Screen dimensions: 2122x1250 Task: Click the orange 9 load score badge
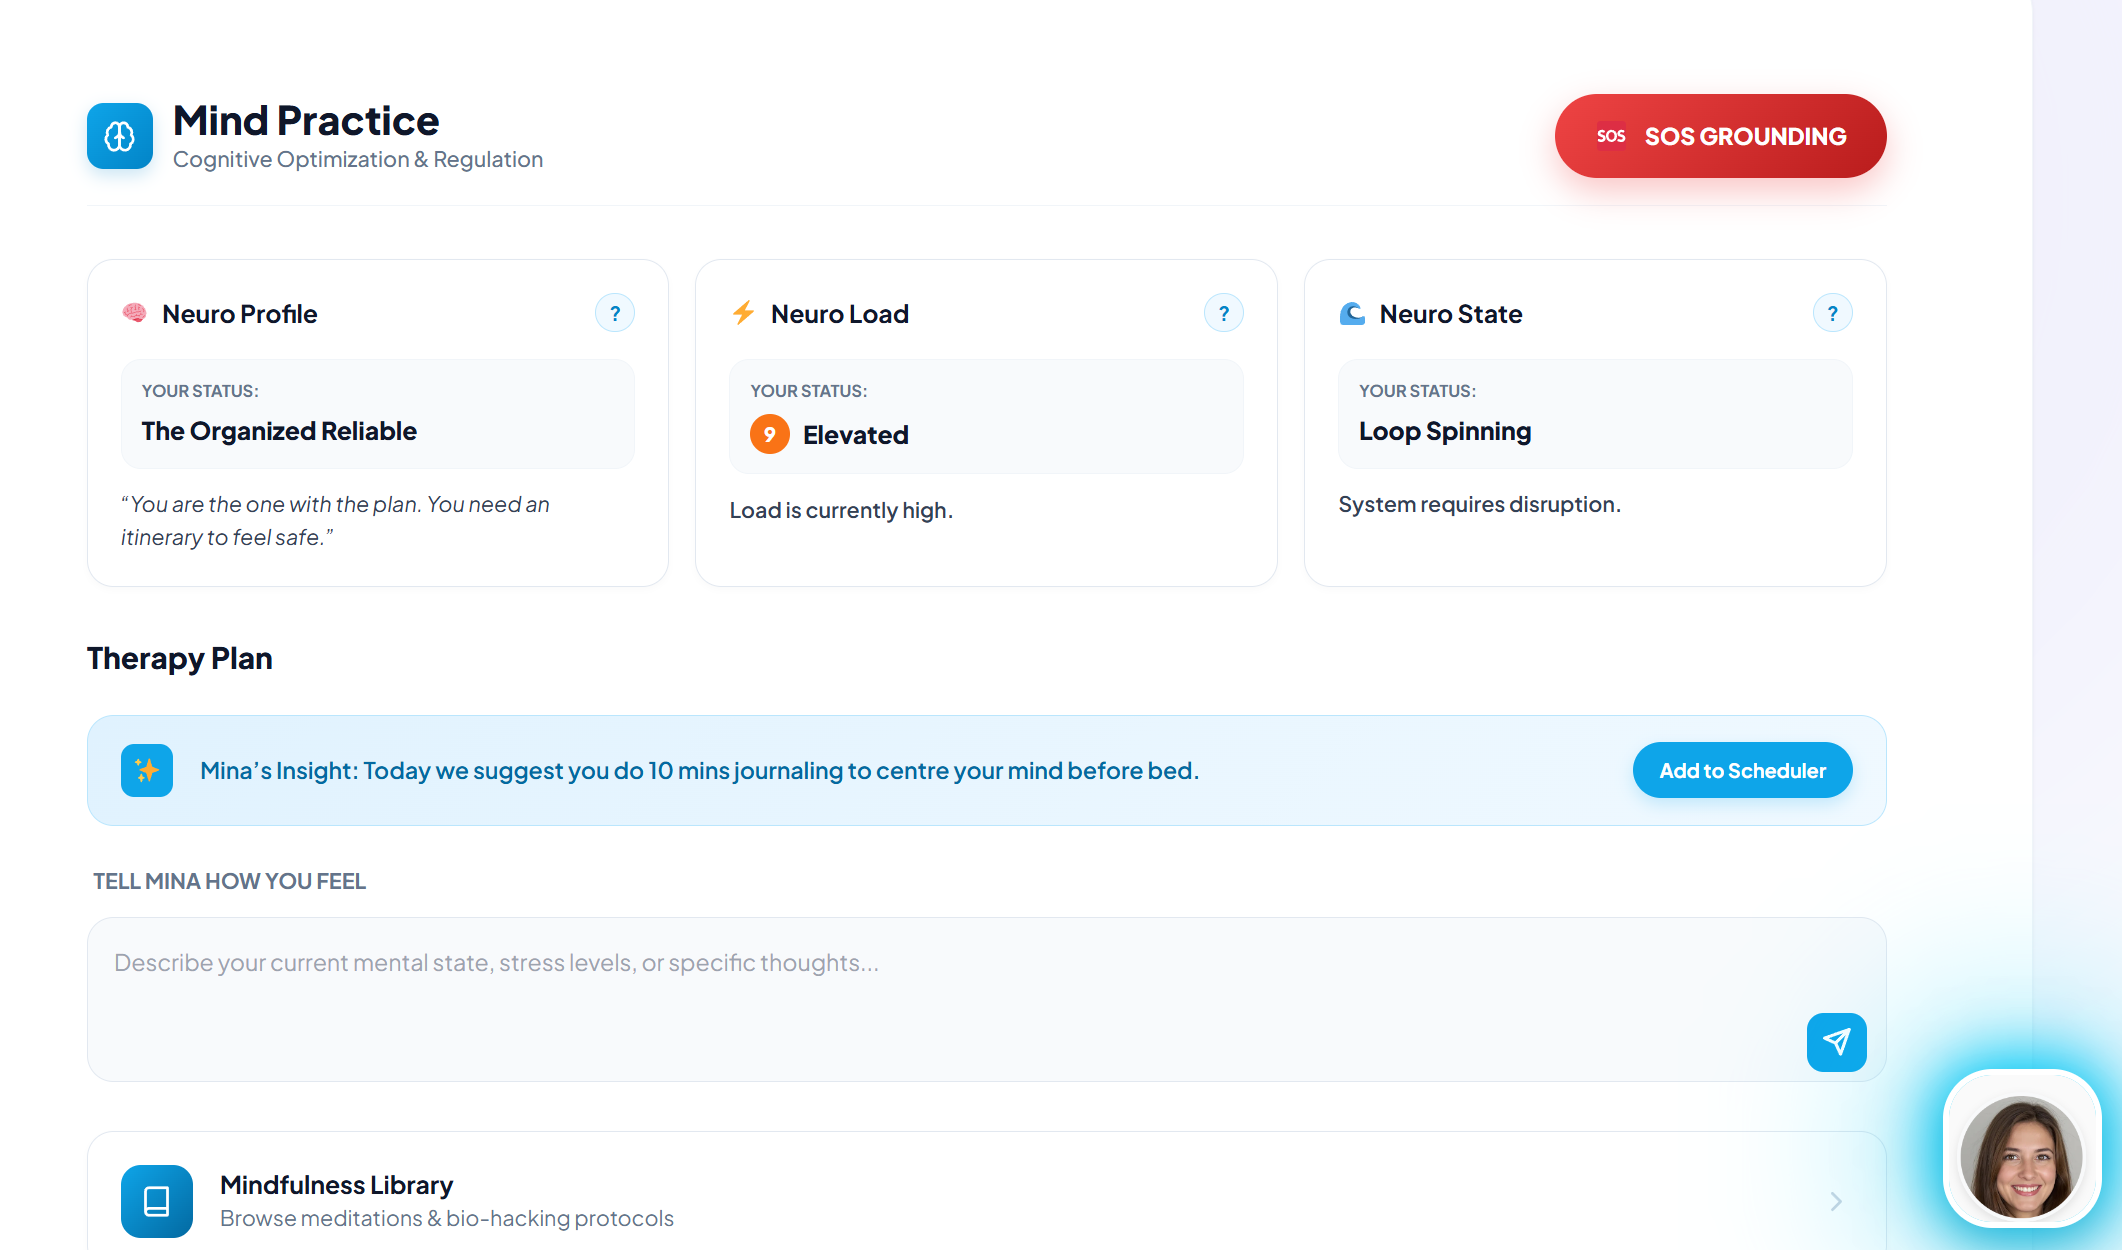click(x=769, y=434)
